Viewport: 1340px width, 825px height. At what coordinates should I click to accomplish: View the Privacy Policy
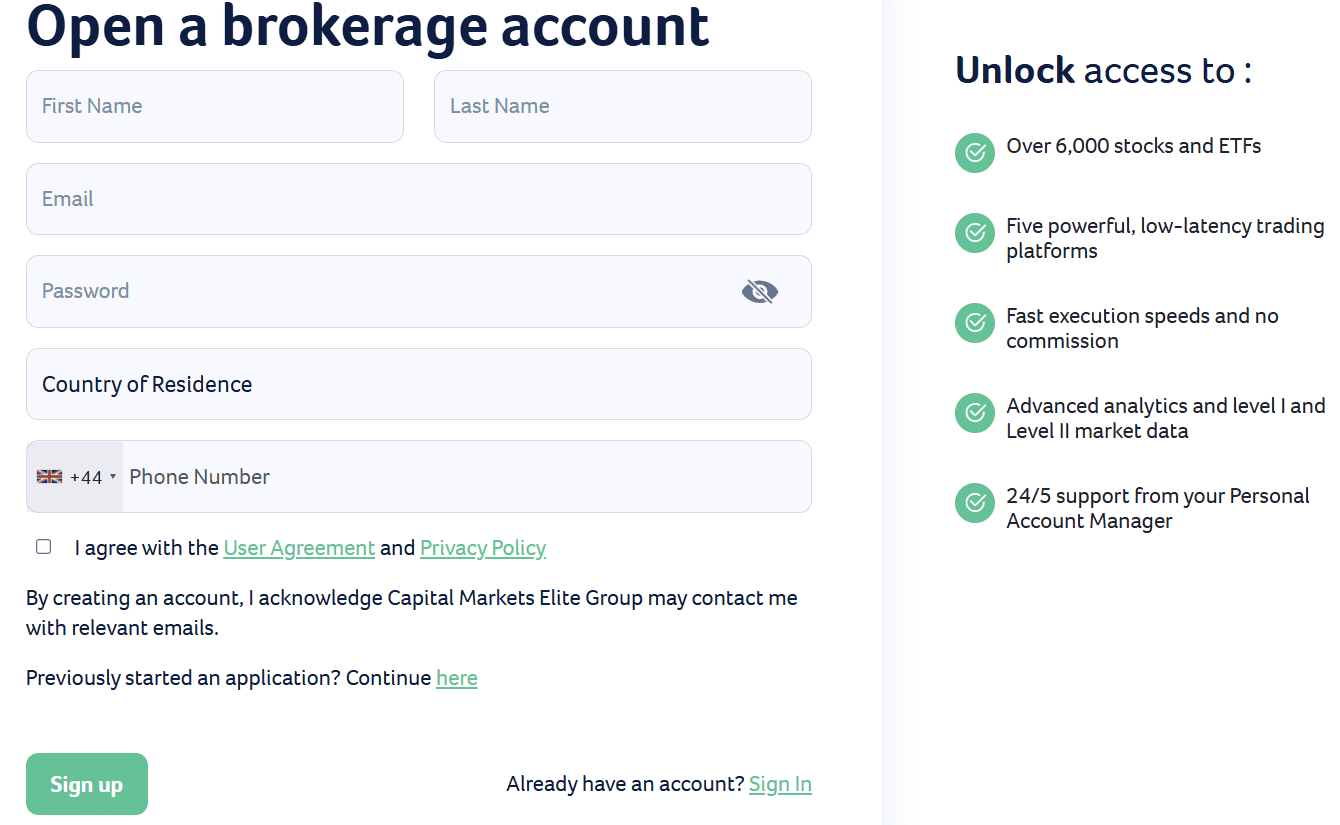click(483, 548)
